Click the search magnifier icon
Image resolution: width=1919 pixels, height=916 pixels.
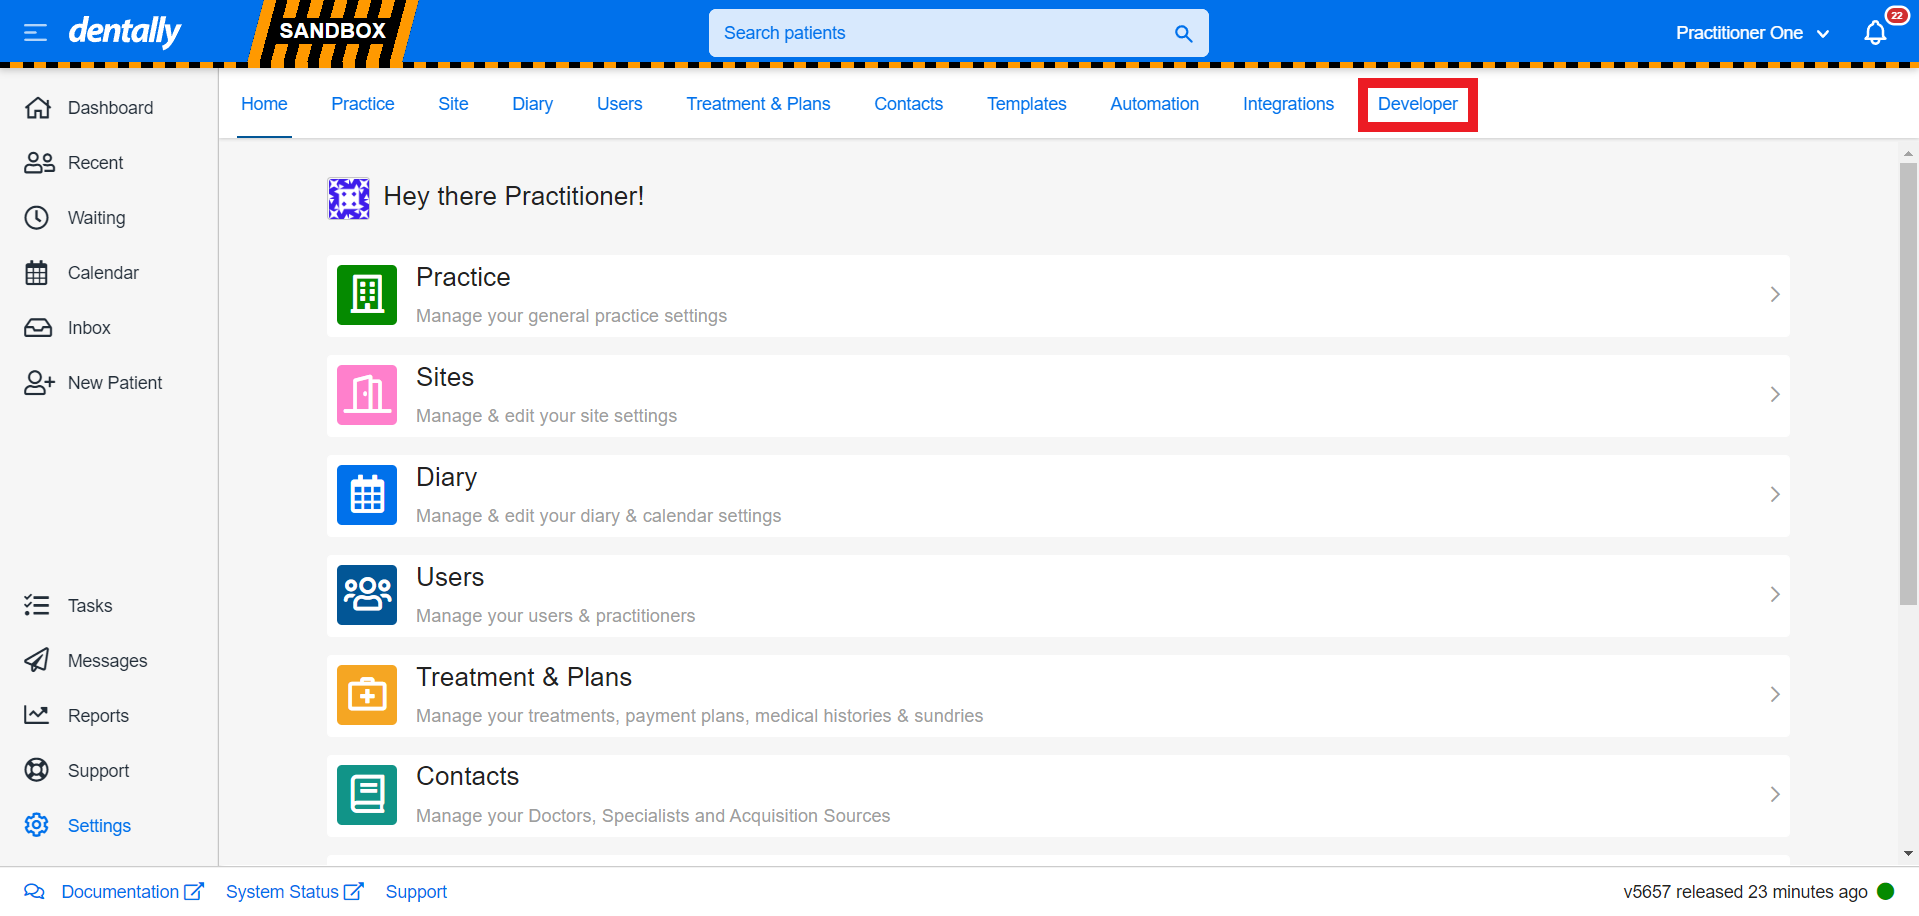click(x=1183, y=33)
